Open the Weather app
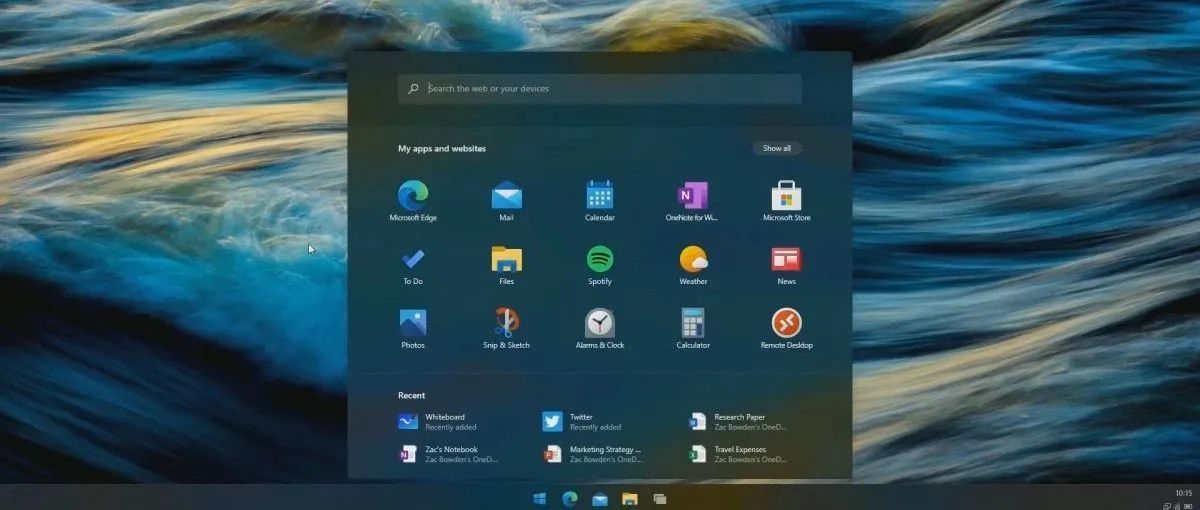Image resolution: width=1200 pixels, height=510 pixels. pos(693,265)
